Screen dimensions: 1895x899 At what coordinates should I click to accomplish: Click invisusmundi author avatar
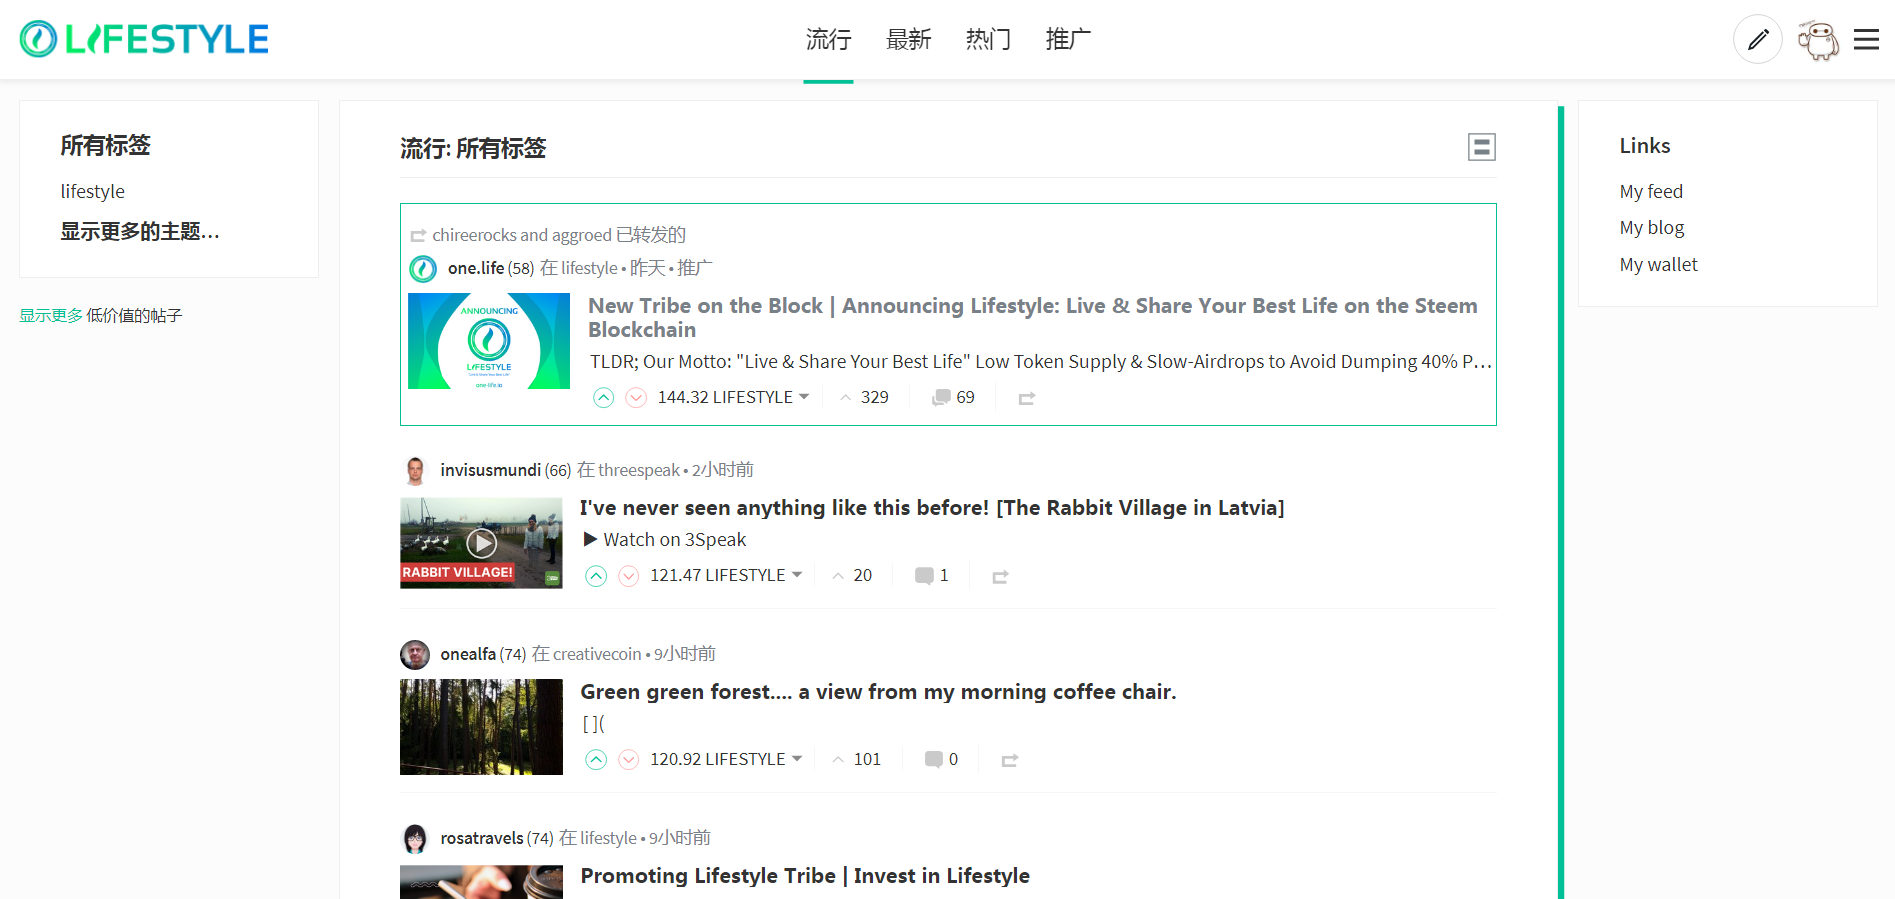click(x=415, y=471)
